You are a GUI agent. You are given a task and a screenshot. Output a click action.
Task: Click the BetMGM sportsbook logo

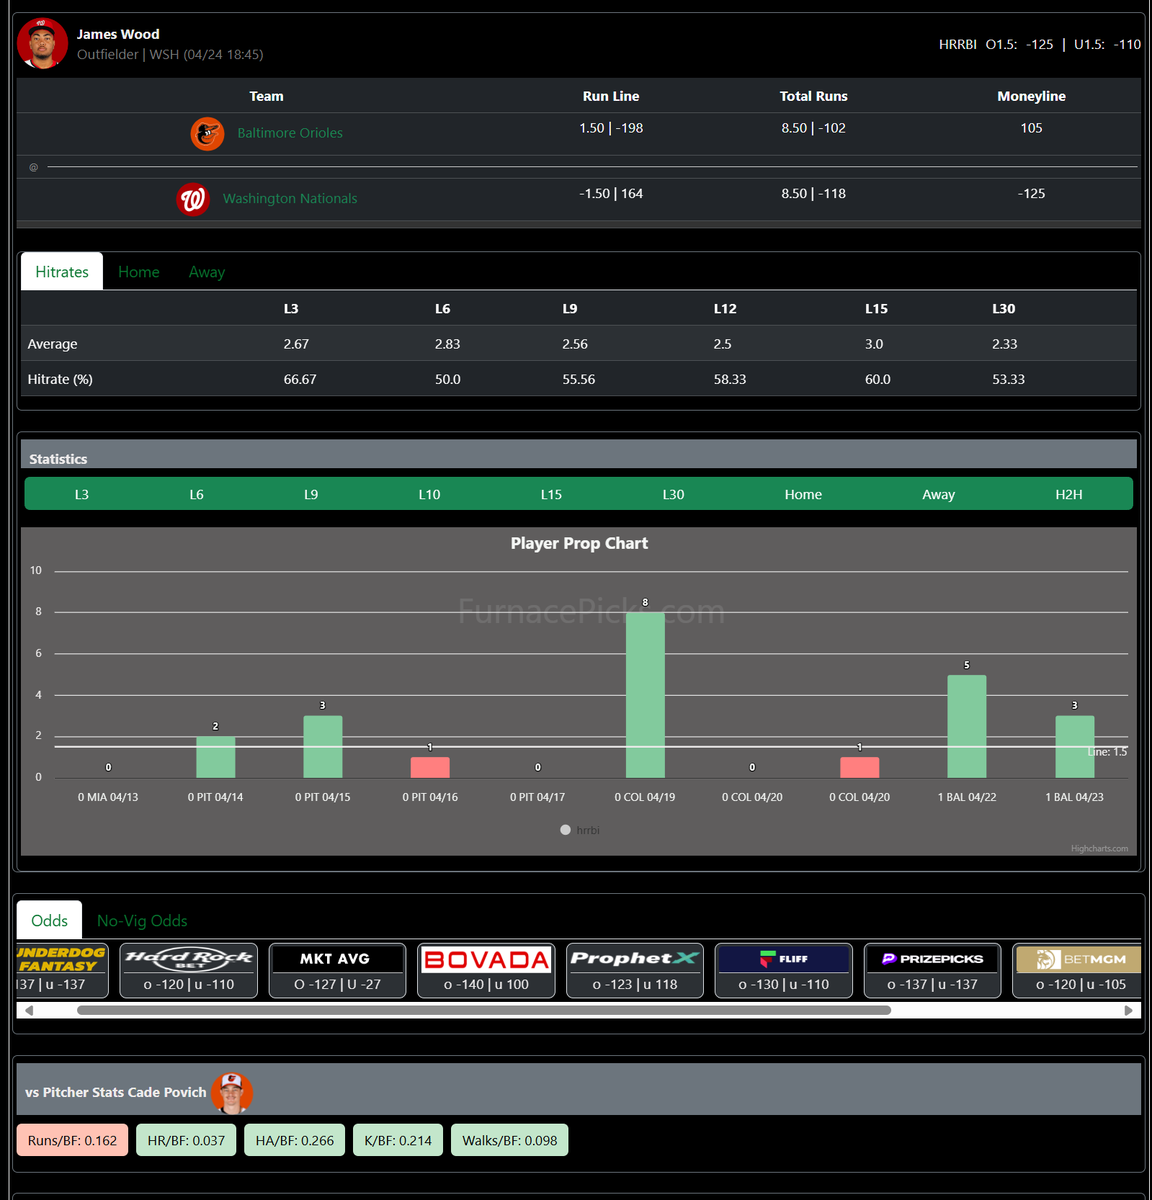[x=1079, y=959]
